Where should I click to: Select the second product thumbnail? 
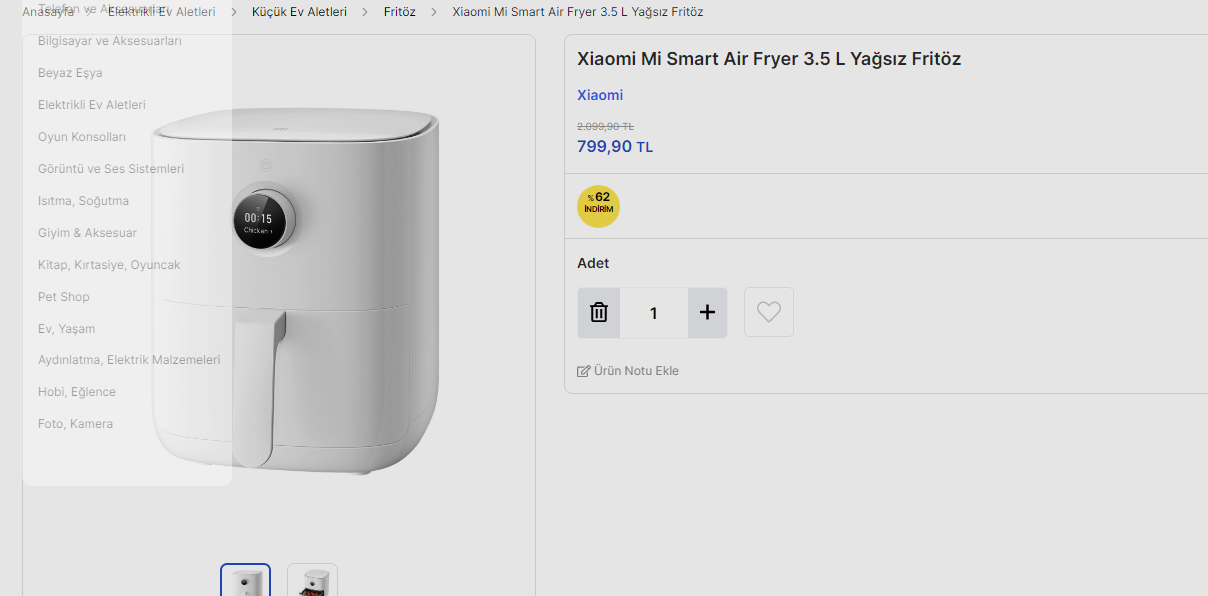coord(312,581)
